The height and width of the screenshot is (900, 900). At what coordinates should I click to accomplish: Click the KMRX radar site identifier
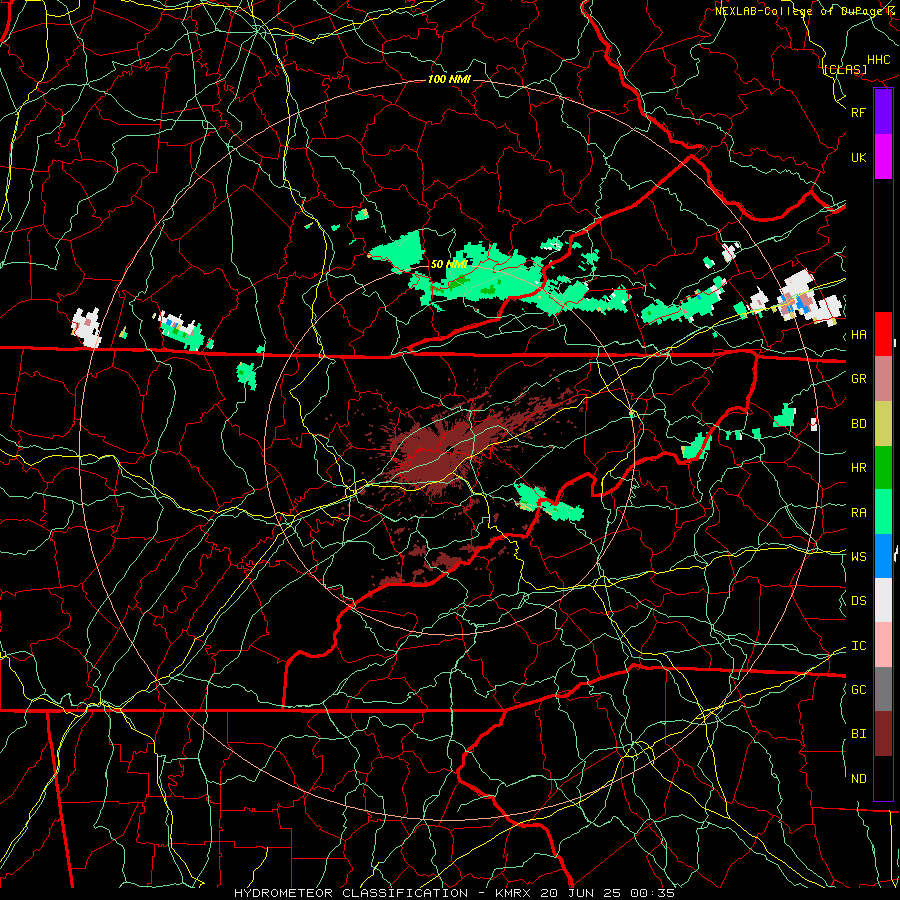click(513, 893)
